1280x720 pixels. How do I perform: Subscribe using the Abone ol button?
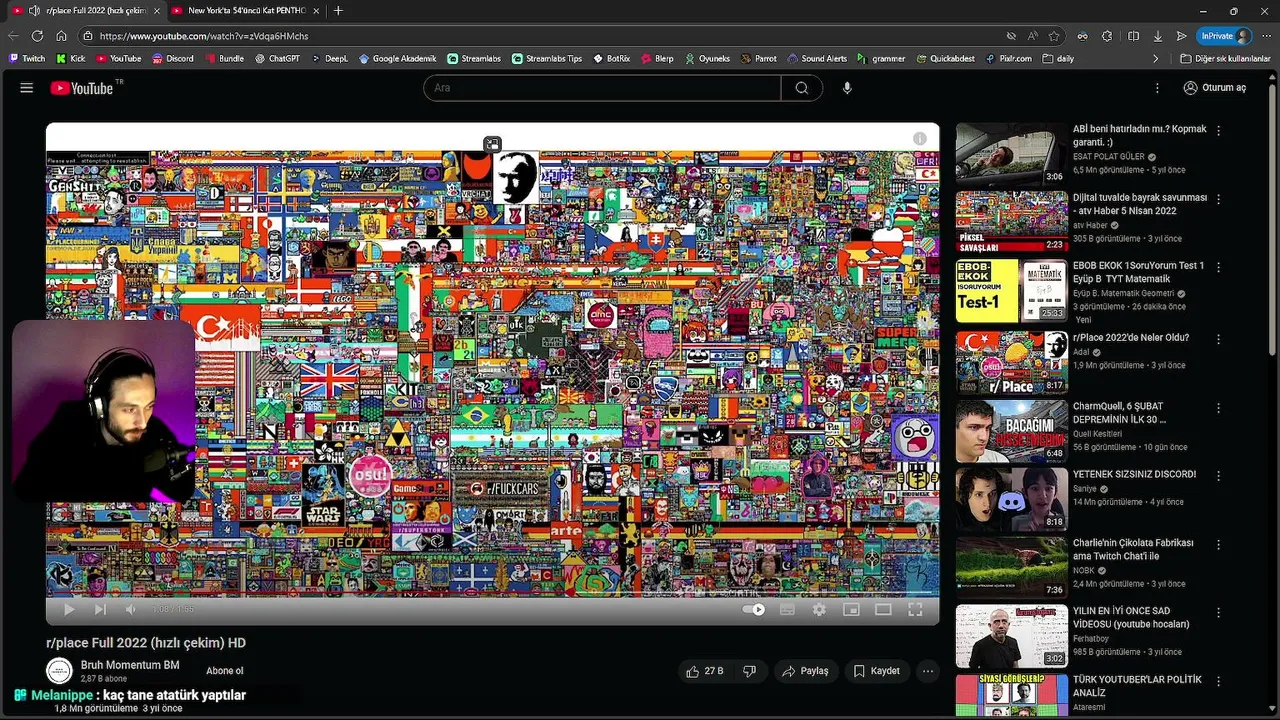[x=225, y=671]
